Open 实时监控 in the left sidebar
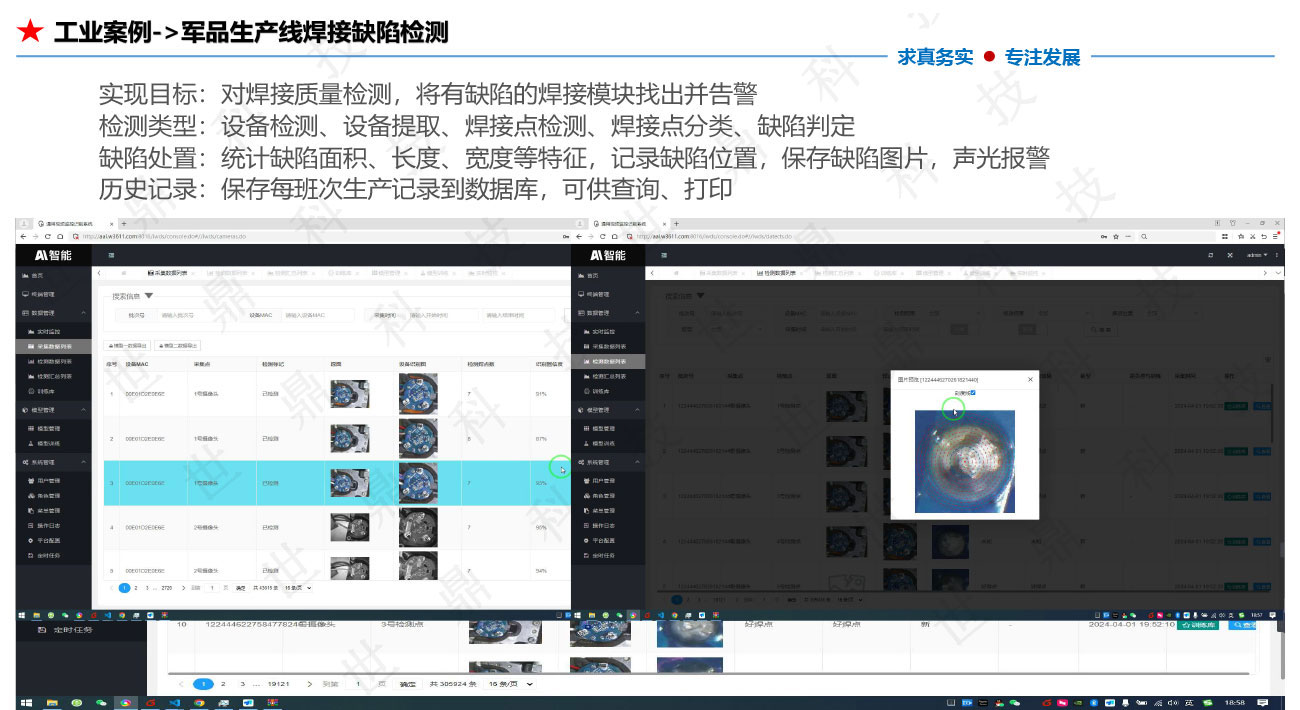The height and width of the screenshot is (710, 1300). [x=50, y=333]
